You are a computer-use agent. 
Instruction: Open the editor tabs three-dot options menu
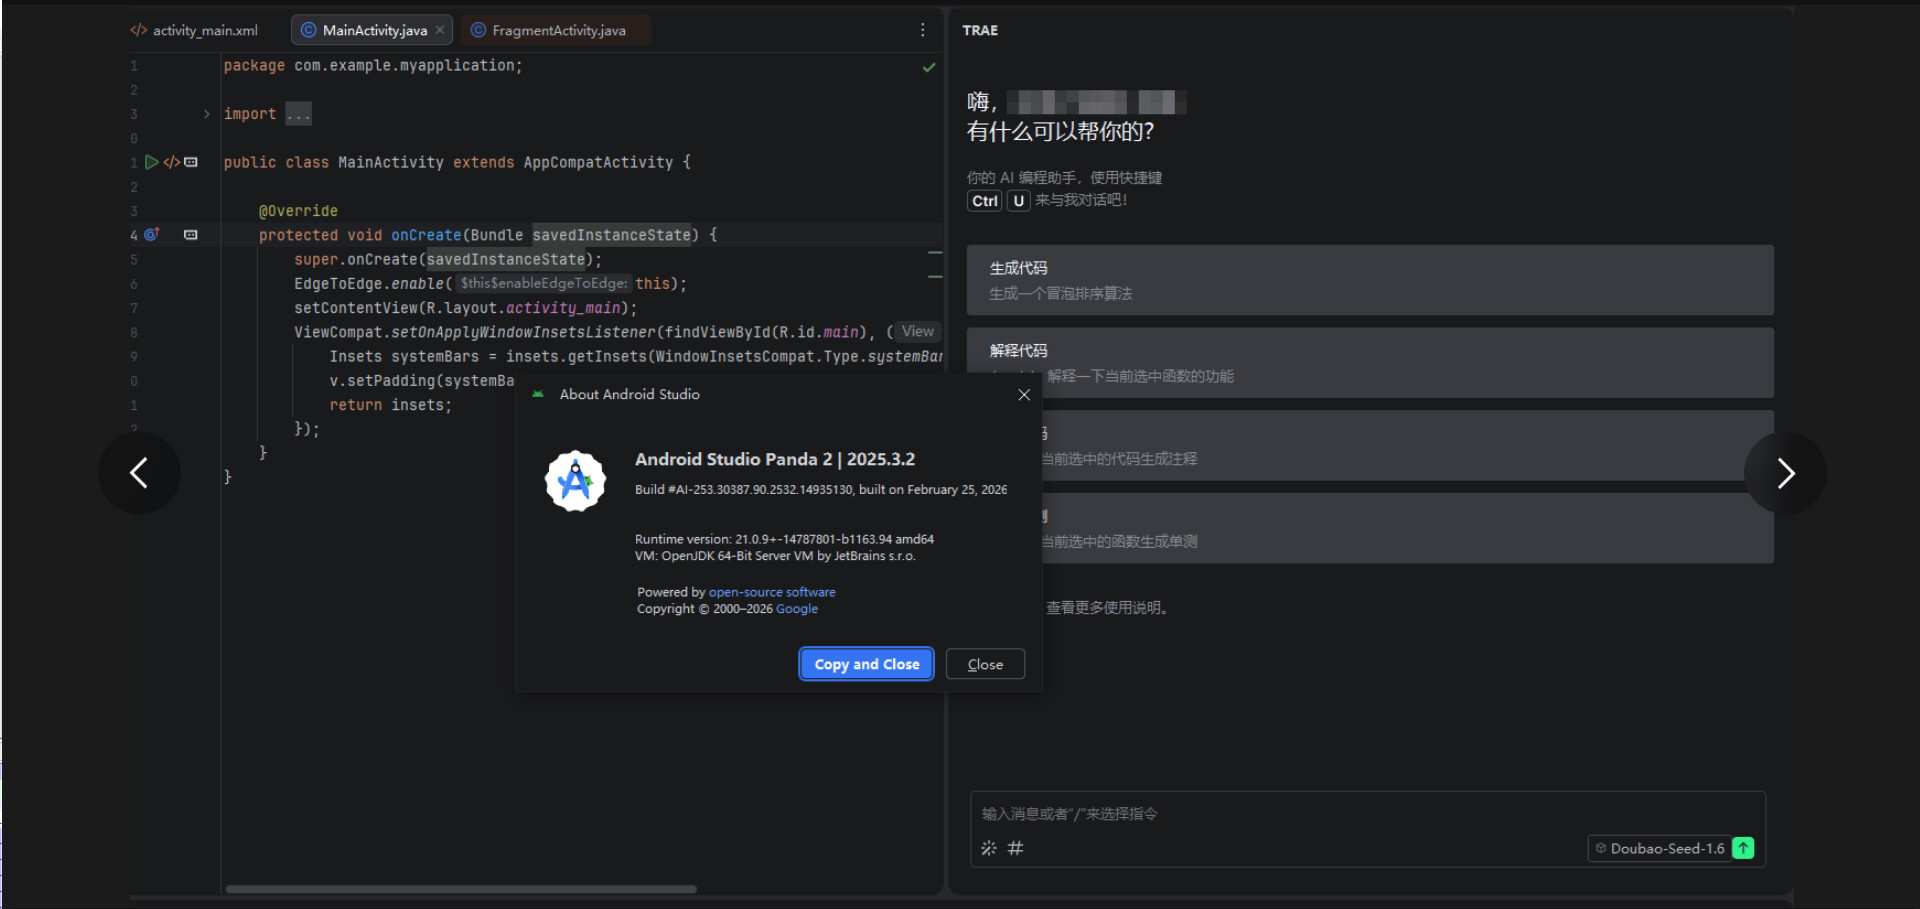pyautogui.click(x=922, y=30)
